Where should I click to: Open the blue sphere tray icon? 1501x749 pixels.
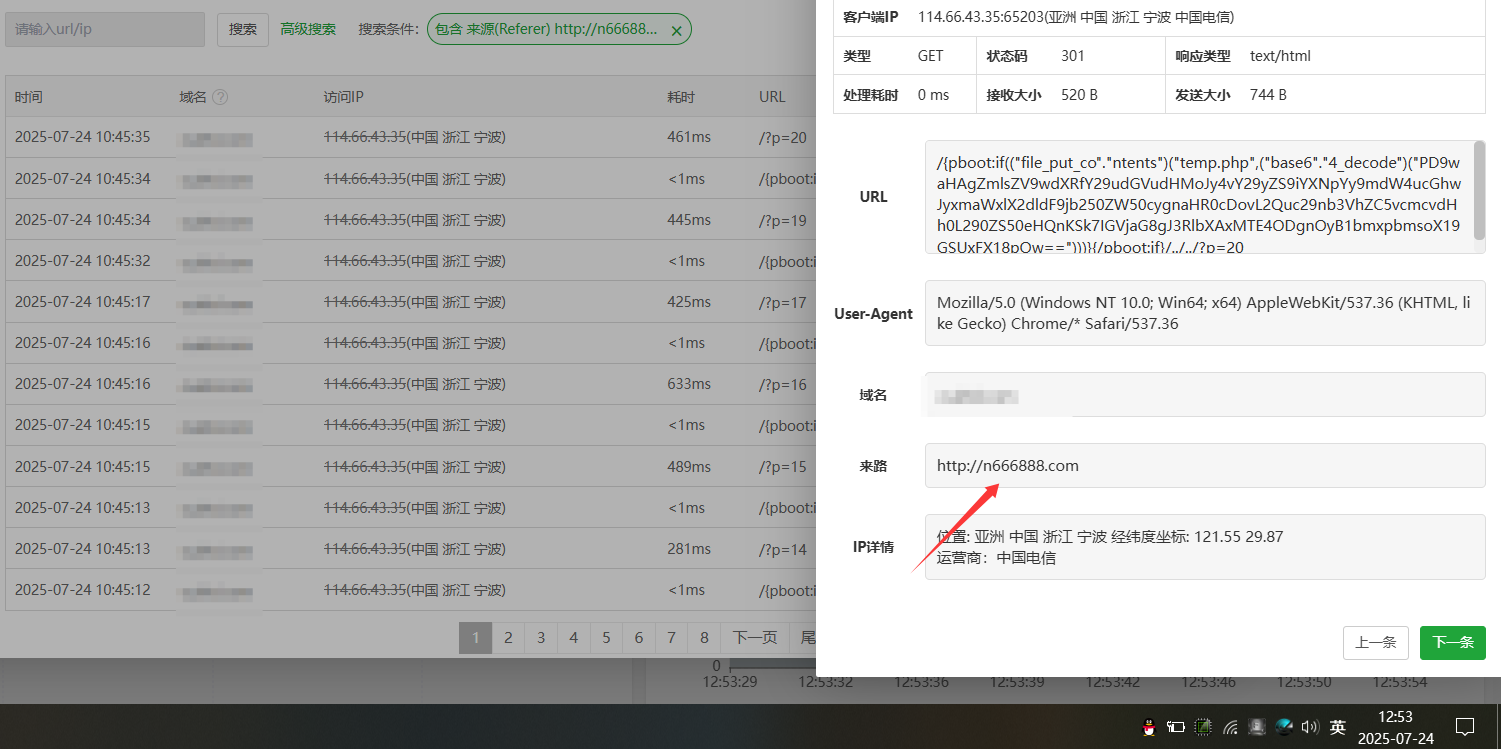click(1284, 727)
